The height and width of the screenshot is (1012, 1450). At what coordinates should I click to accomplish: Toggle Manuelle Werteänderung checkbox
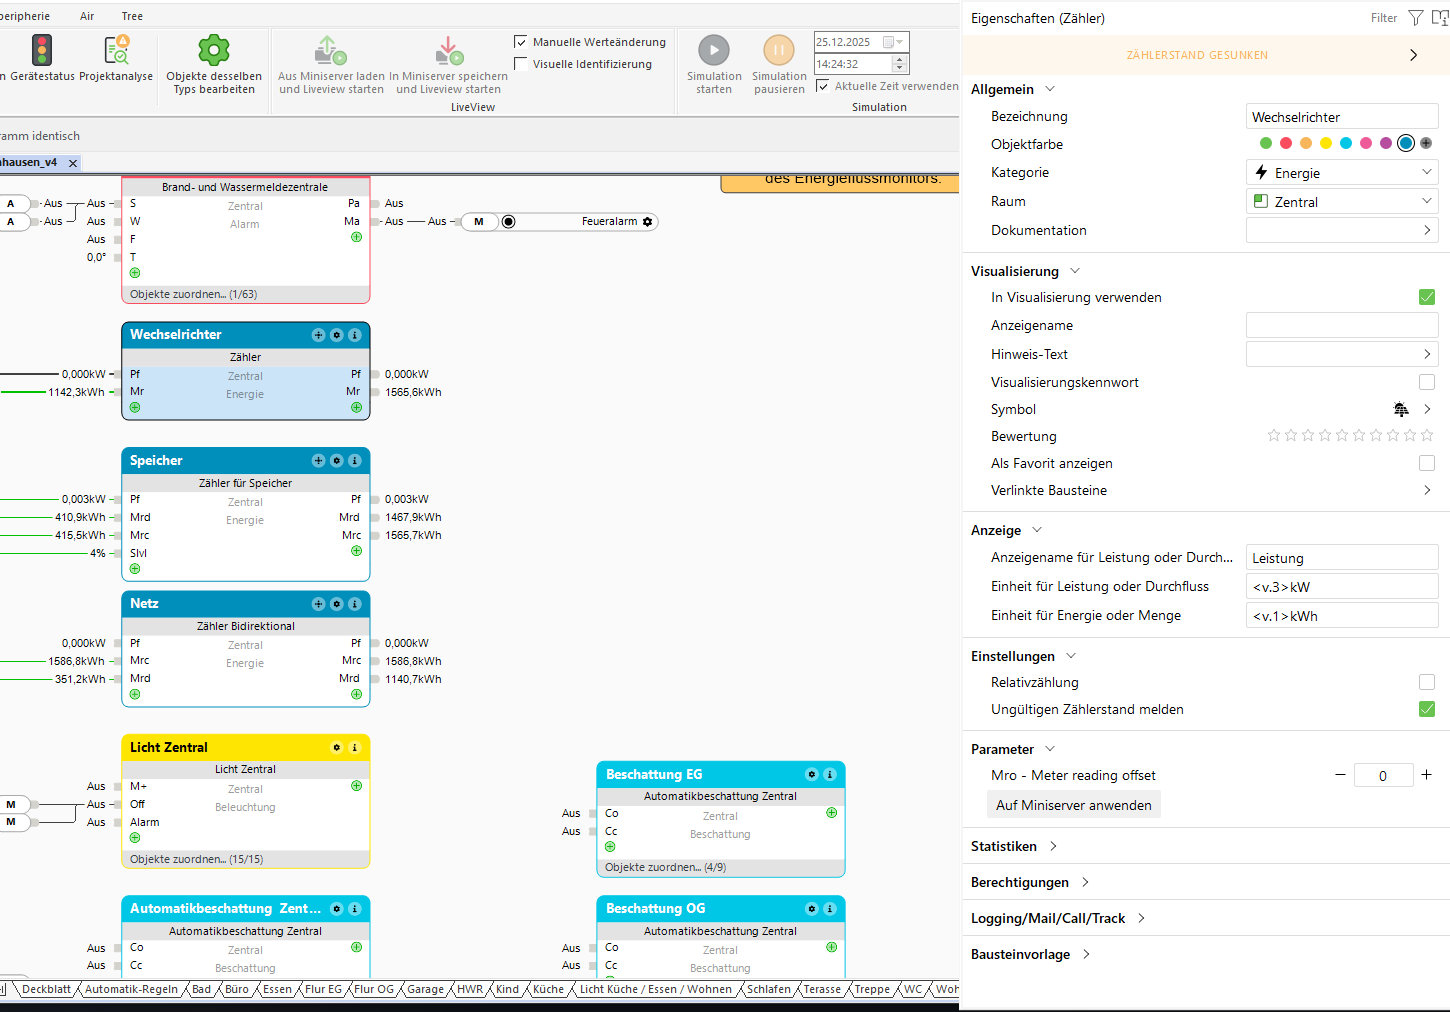[521, 42]
